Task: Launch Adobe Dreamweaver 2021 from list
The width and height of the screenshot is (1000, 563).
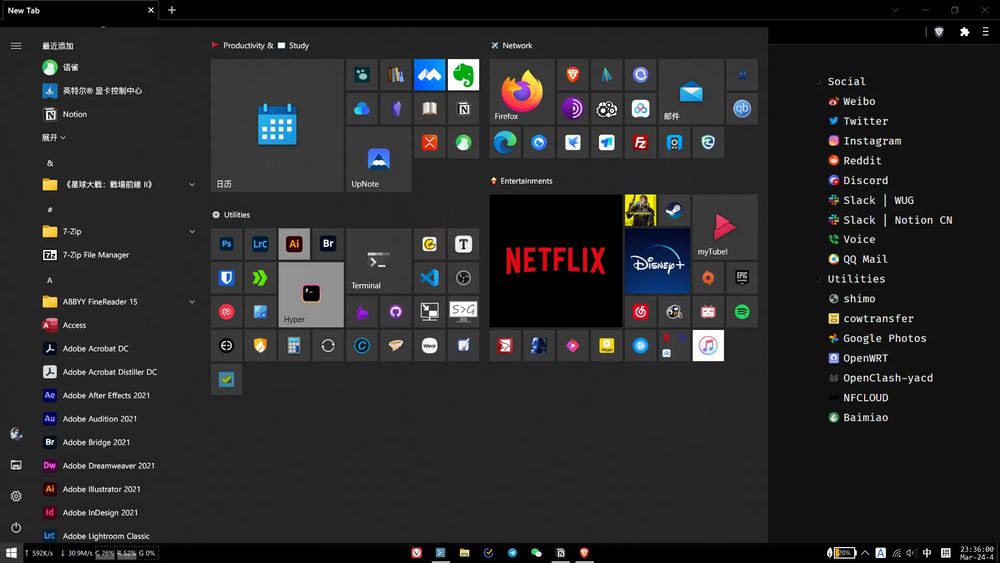Action: pyautogui.click(x=119, y=465)
